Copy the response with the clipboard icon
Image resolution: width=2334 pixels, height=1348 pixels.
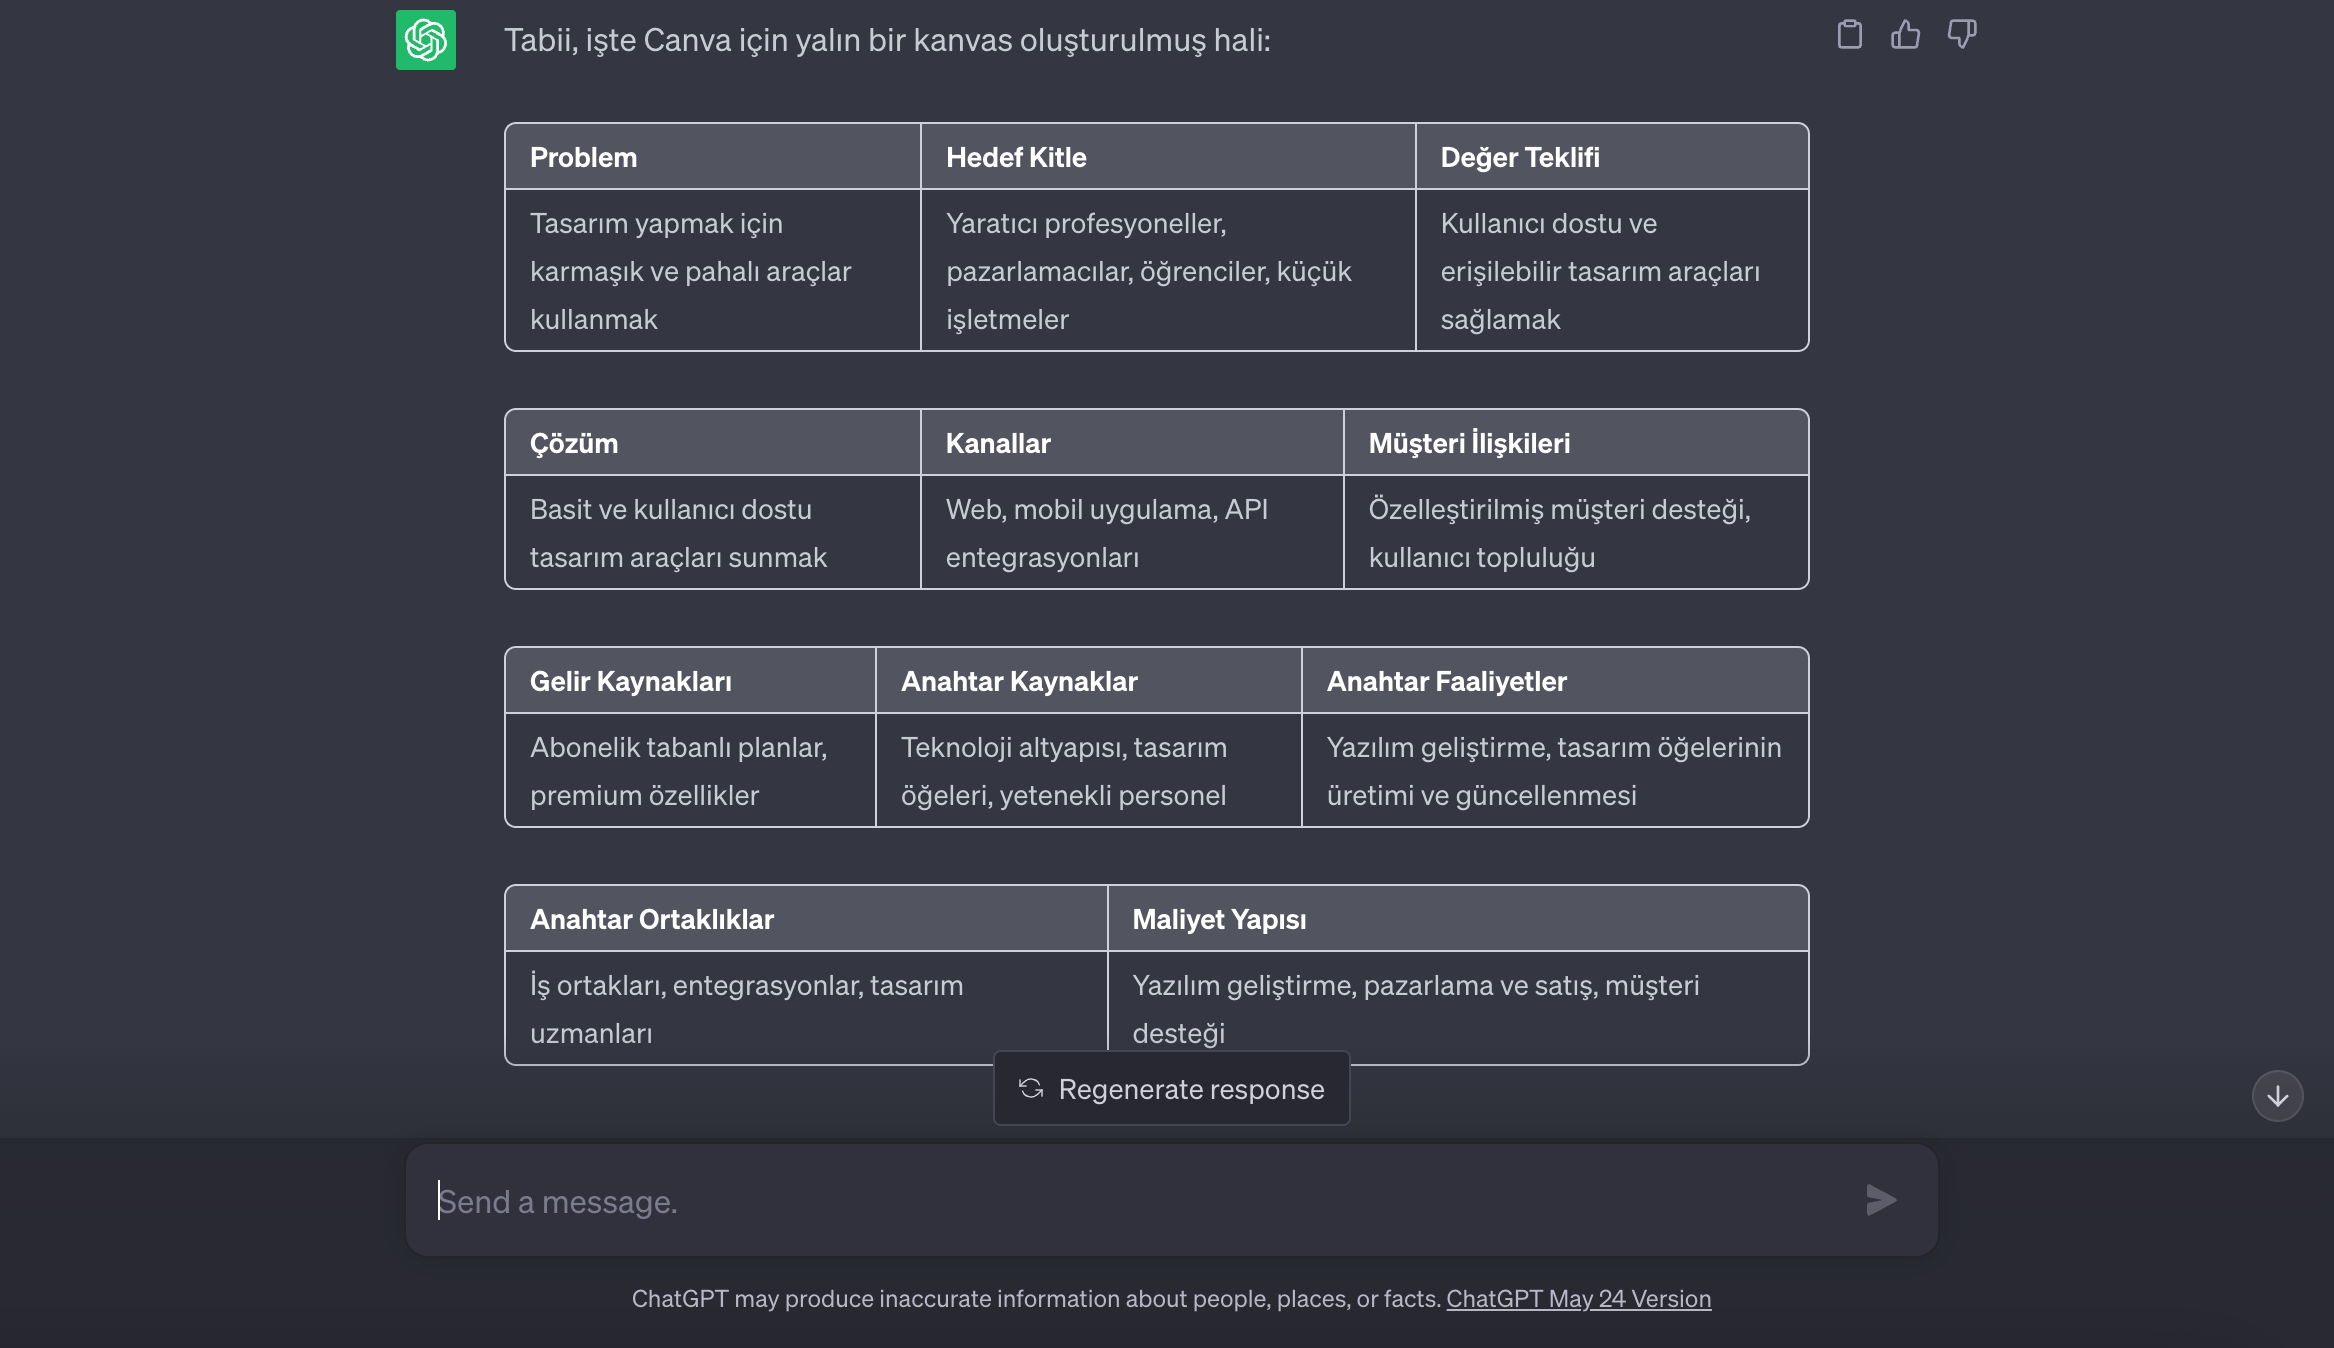click(1849, 35)
